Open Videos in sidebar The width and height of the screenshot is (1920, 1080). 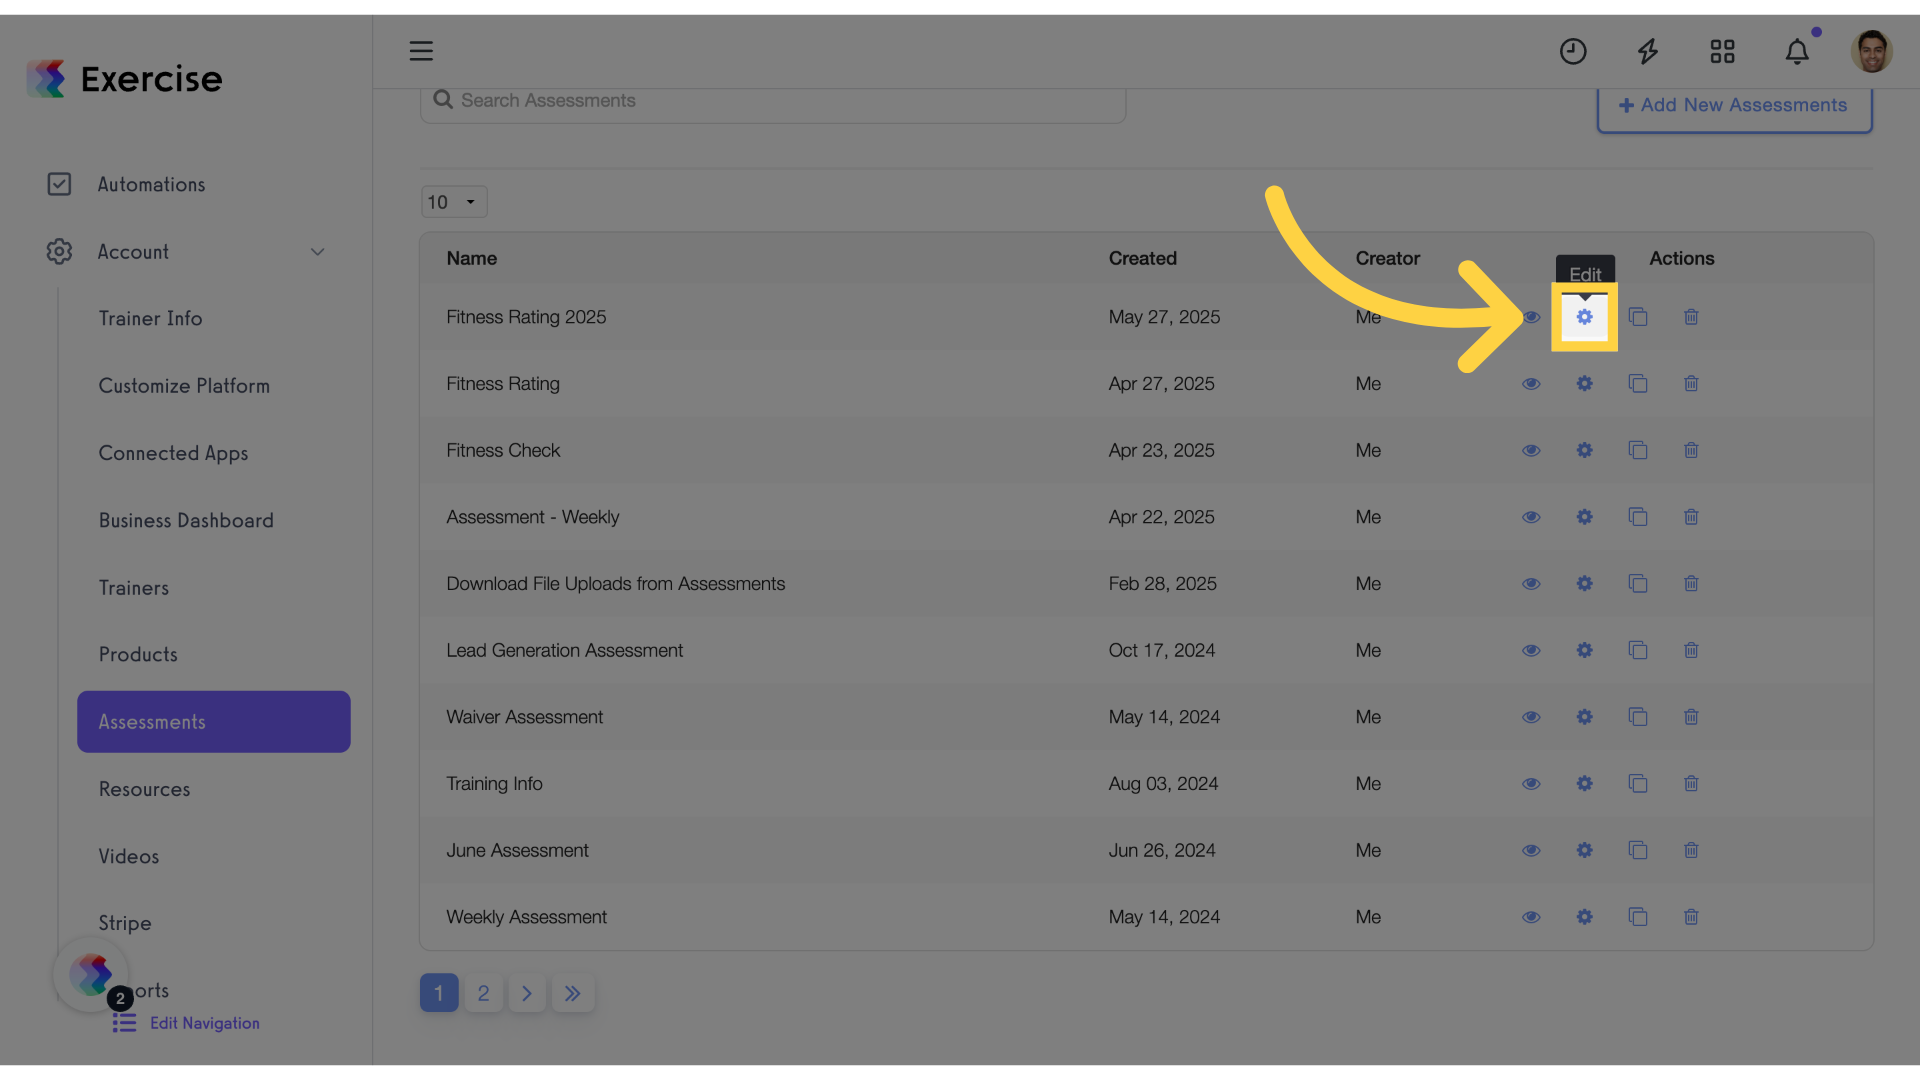(x=129, y=857)
